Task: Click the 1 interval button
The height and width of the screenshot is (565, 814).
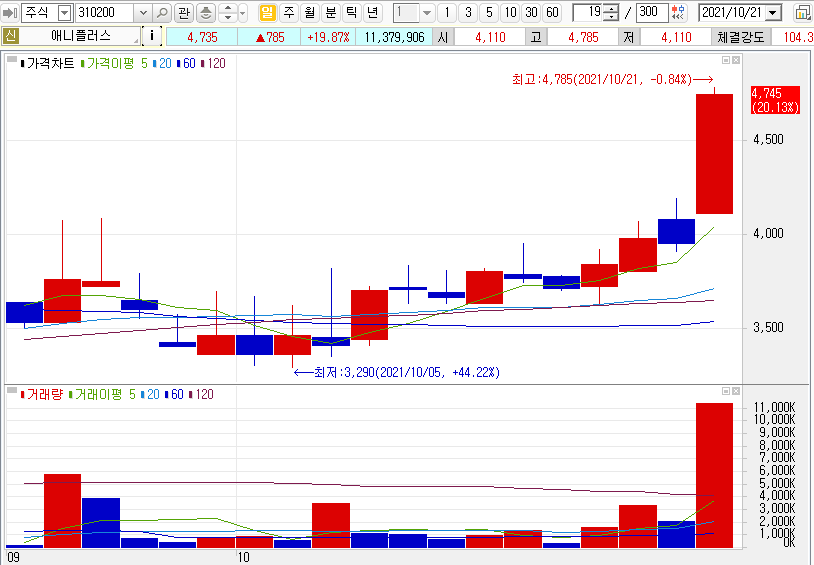Action: [447, 12]
